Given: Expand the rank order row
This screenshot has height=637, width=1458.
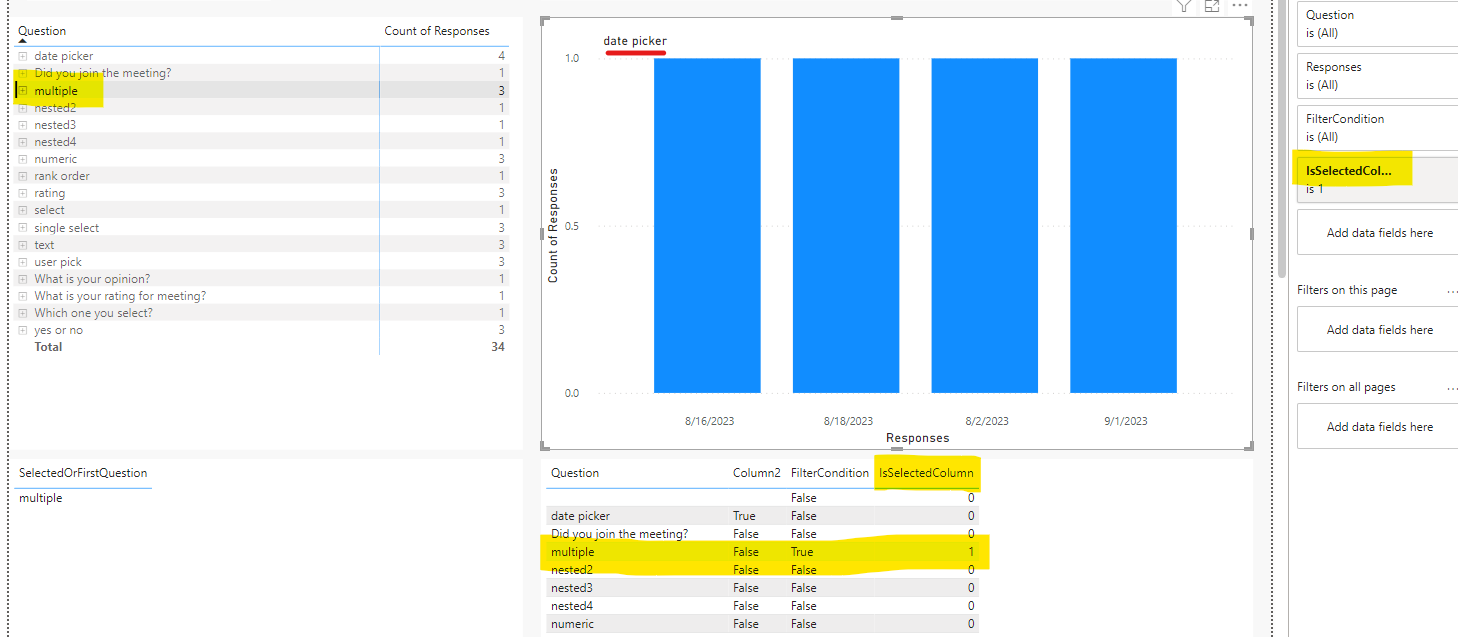Looking at the screenshot, I should 23,176.
